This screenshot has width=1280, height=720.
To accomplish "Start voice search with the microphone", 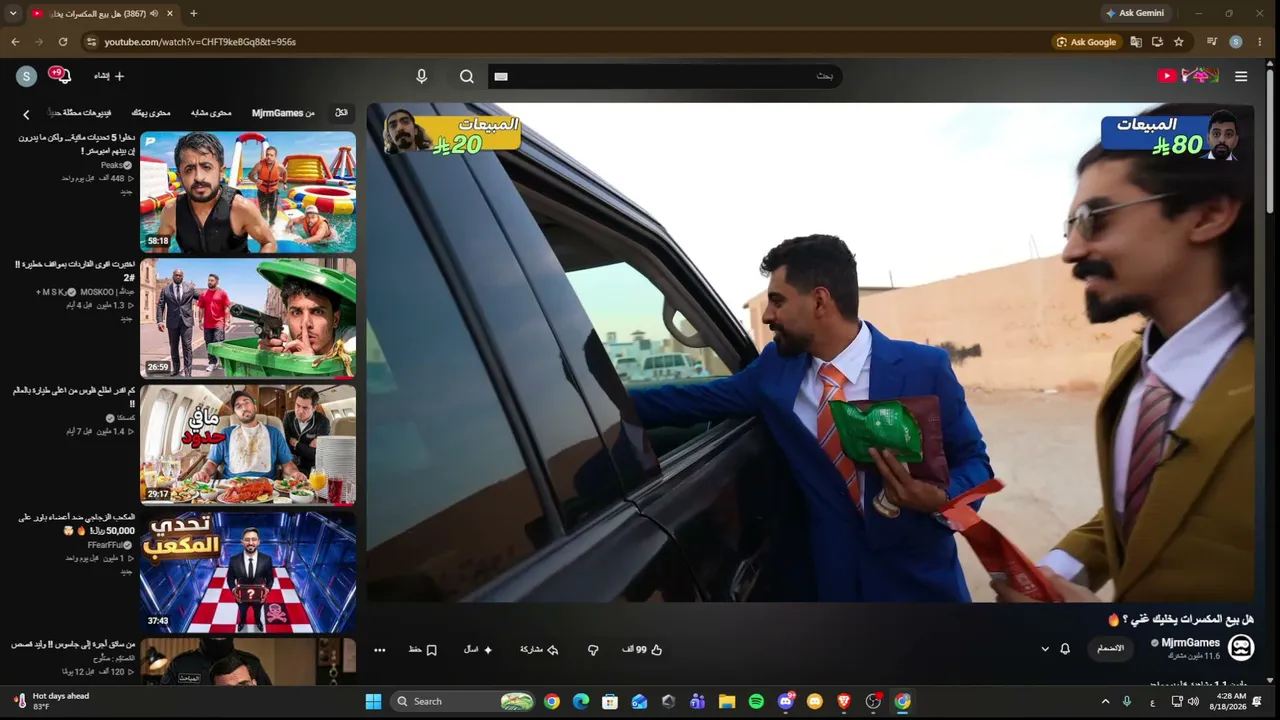I will click(422, 76).
